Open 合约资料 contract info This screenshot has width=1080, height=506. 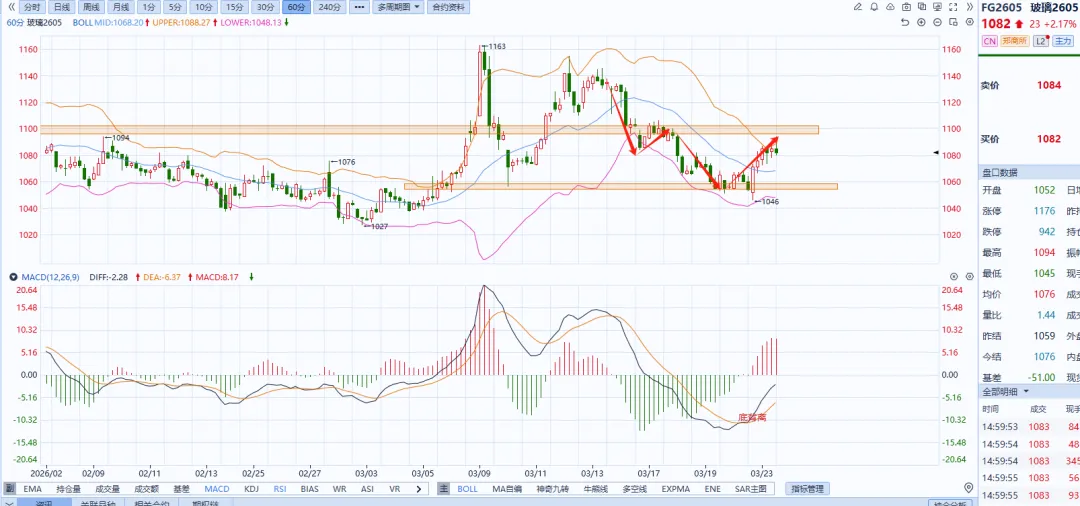tap(448, 8)
